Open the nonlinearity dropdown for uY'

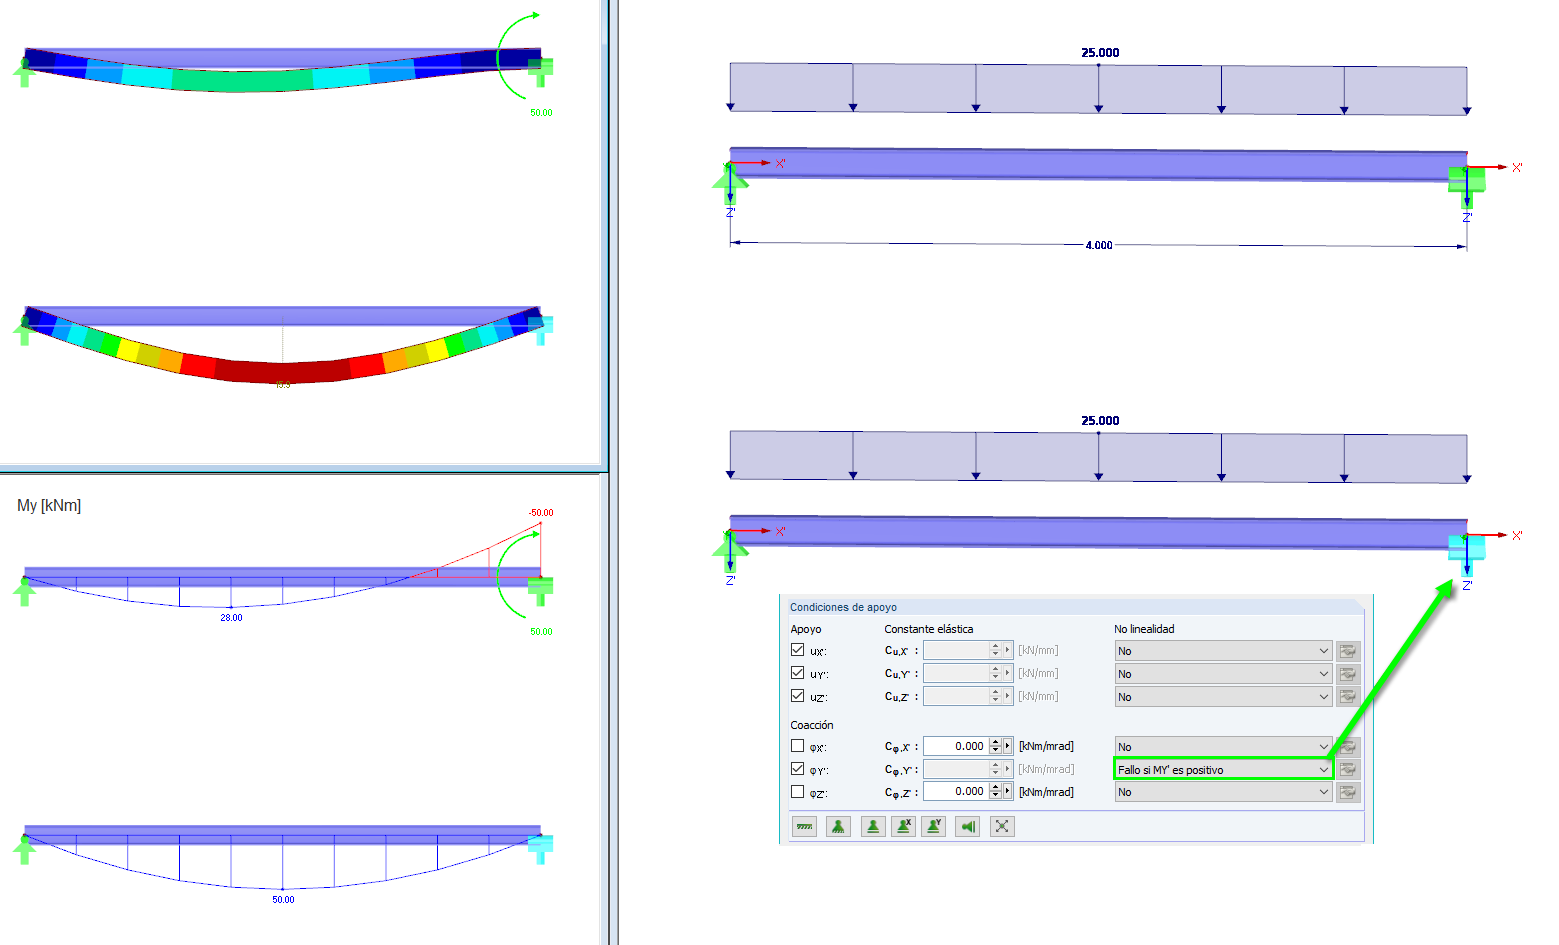[x=1223, y=674]
